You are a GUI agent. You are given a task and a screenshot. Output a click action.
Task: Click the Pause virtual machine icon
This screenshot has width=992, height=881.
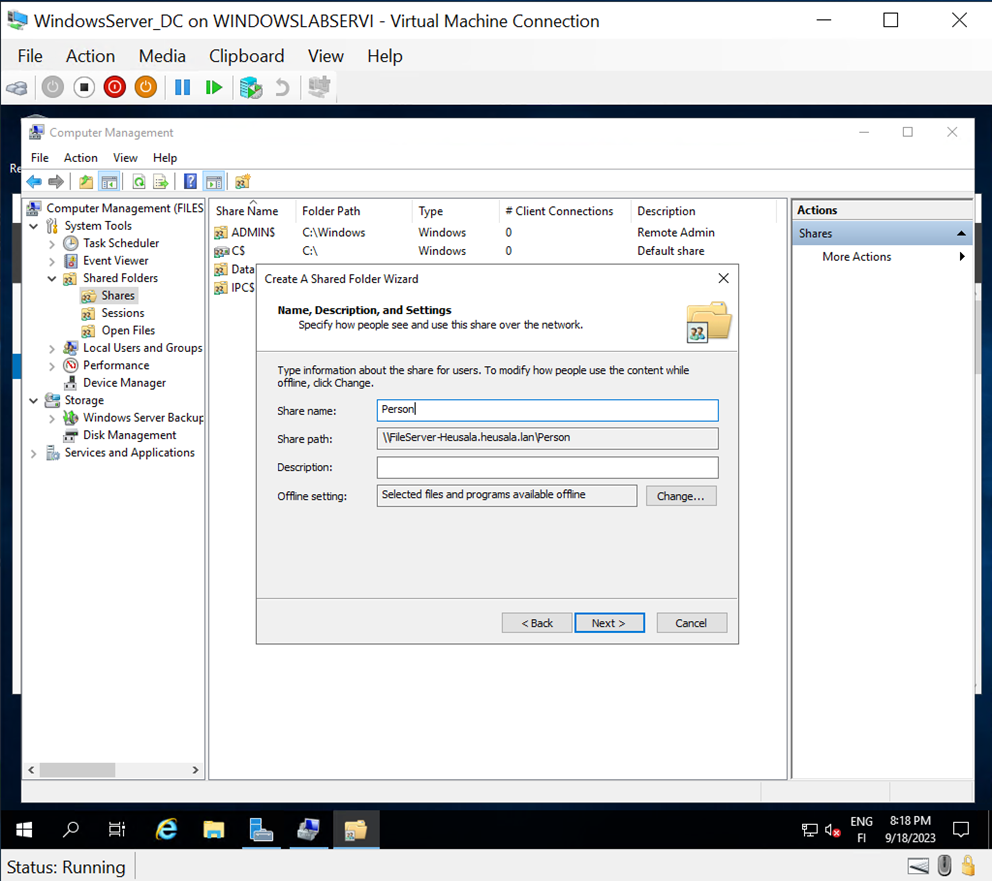(x=181, y=87)
